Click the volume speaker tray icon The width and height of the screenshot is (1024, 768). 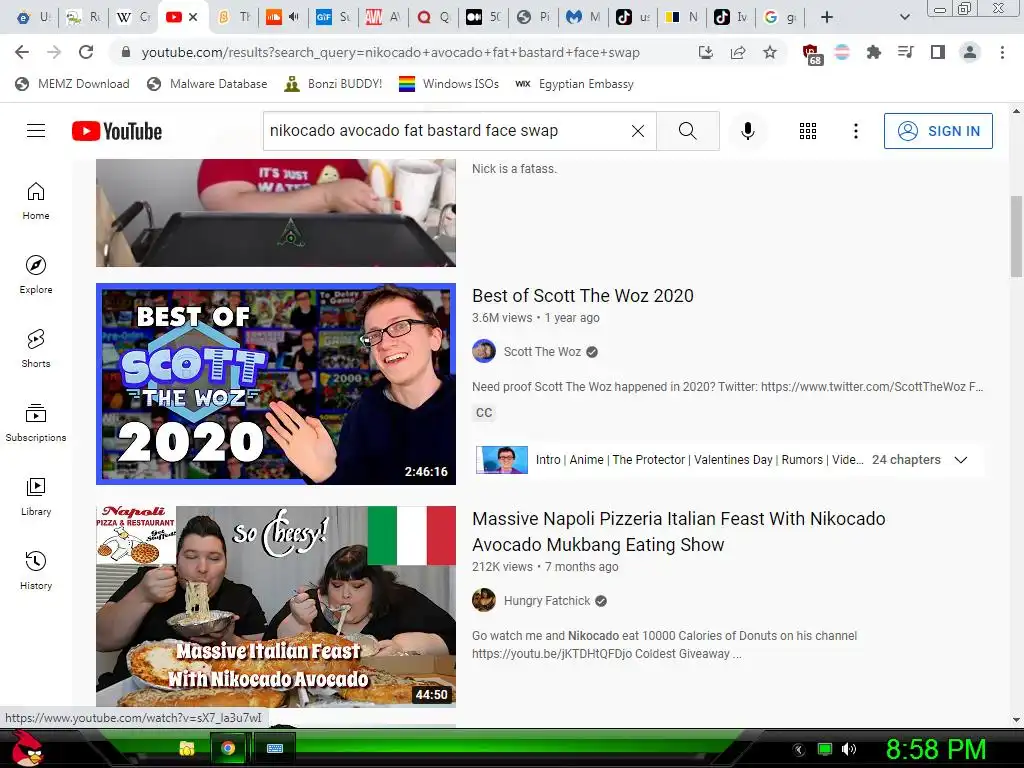coord(848,750)
